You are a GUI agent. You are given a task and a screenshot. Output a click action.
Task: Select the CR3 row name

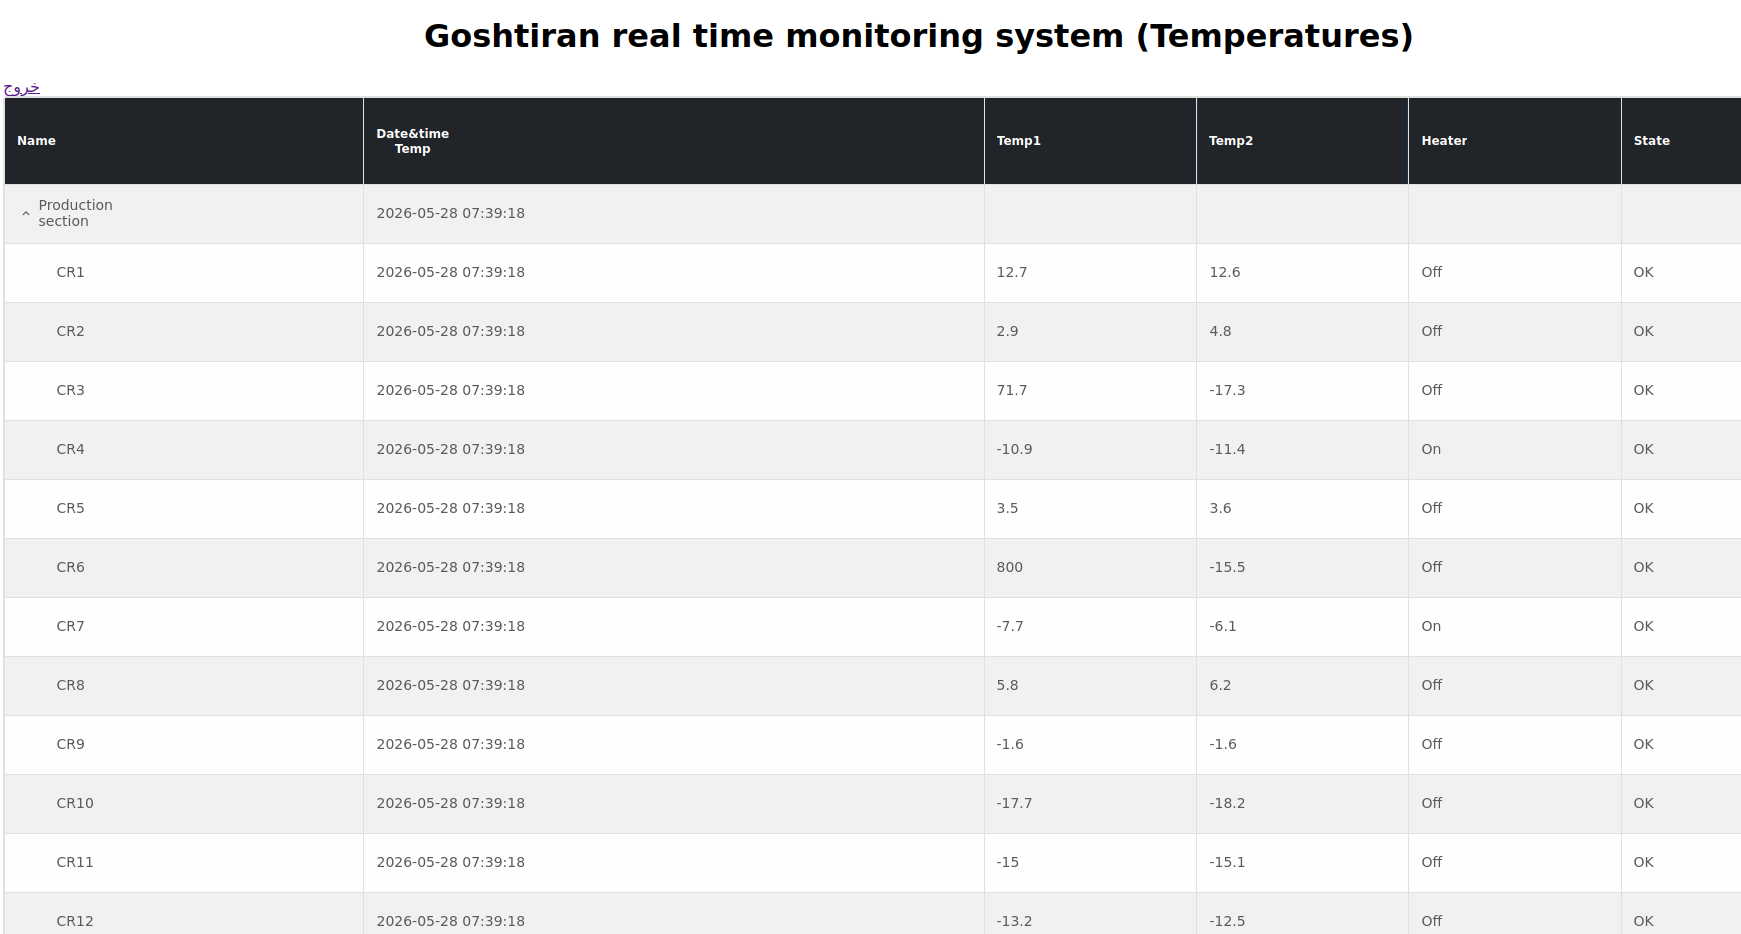click(70, 390)
